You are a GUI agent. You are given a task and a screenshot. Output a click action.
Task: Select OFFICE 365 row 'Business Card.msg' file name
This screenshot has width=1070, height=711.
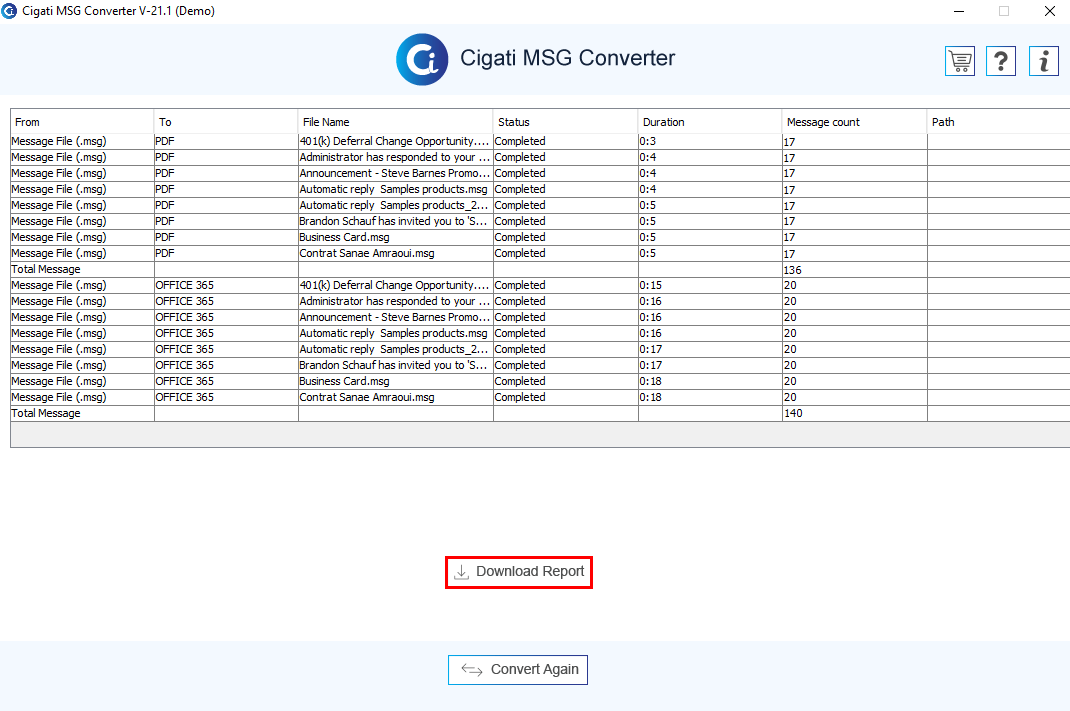(x=395, y=381)
